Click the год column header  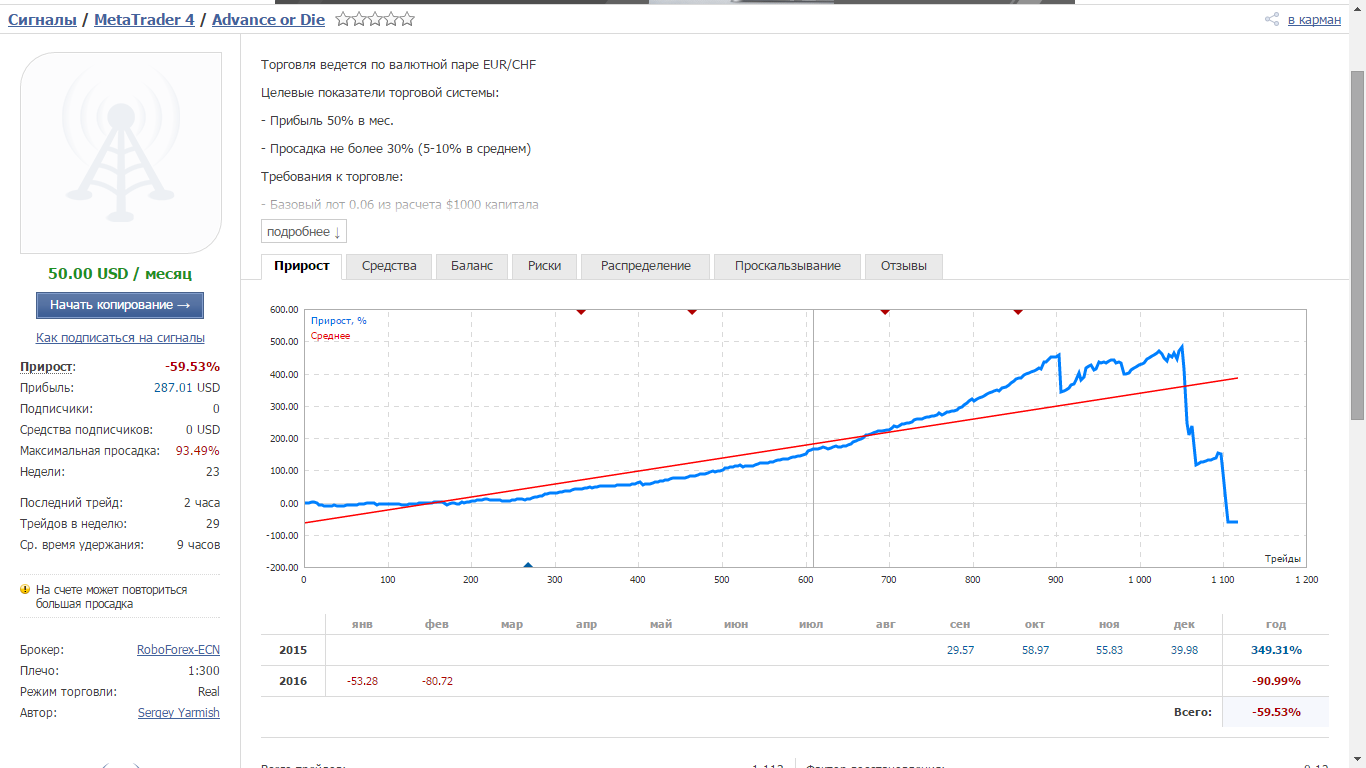click(1276, 624)
